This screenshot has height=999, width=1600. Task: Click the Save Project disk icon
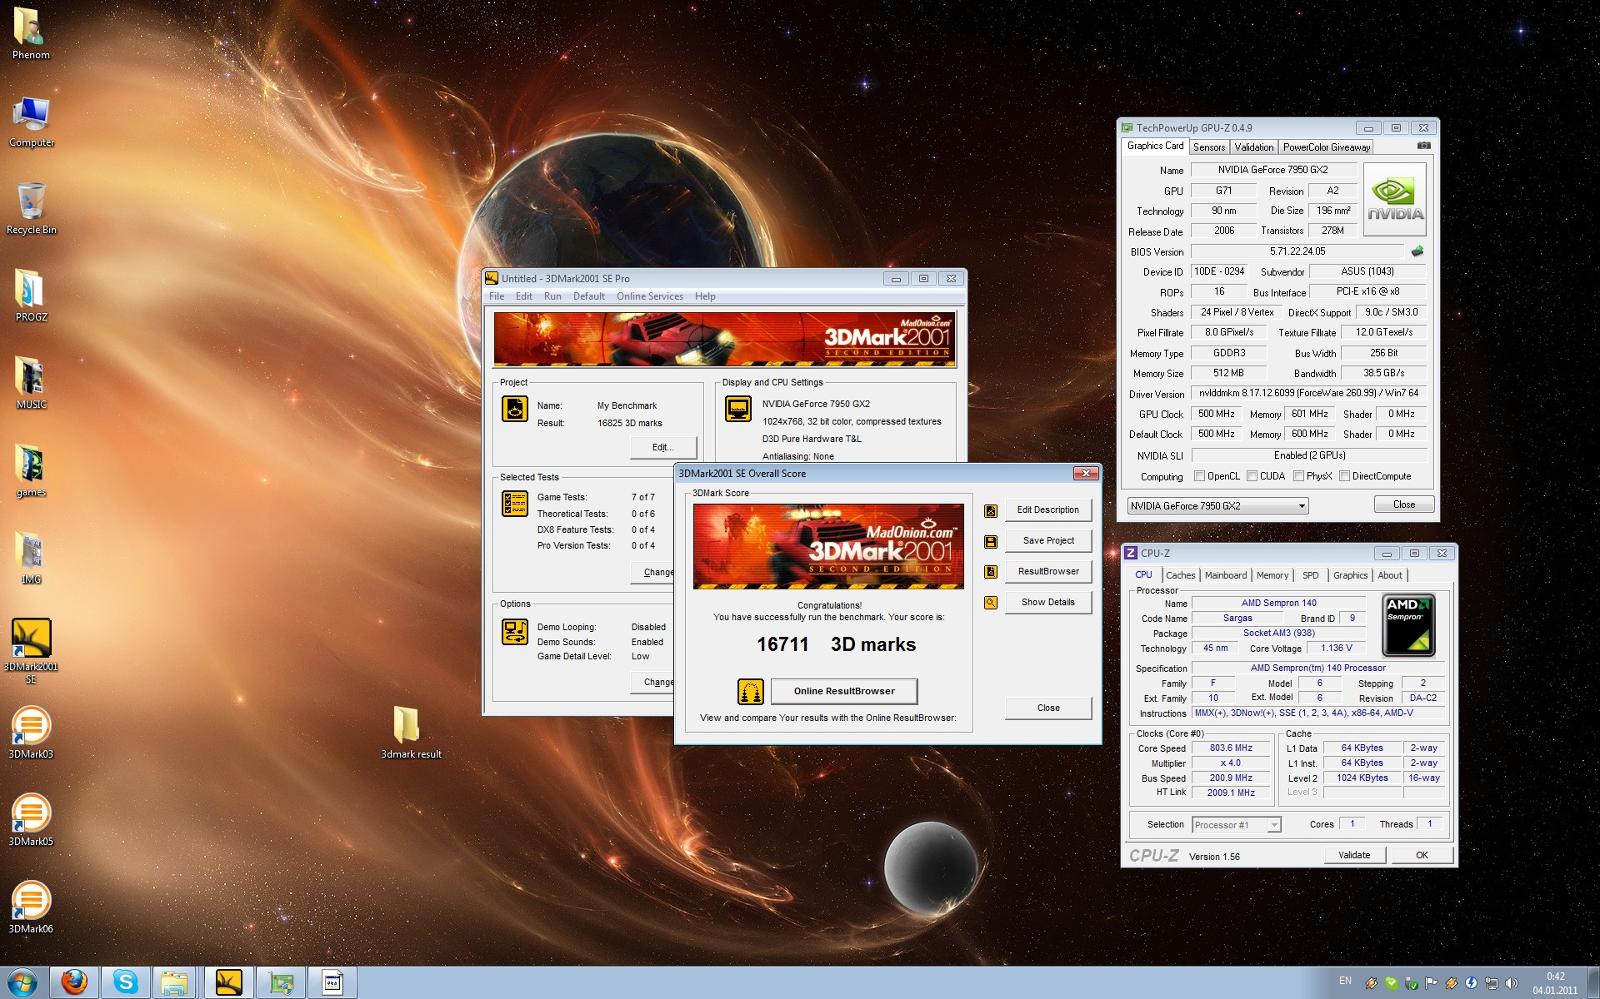(x=990, y=541)
